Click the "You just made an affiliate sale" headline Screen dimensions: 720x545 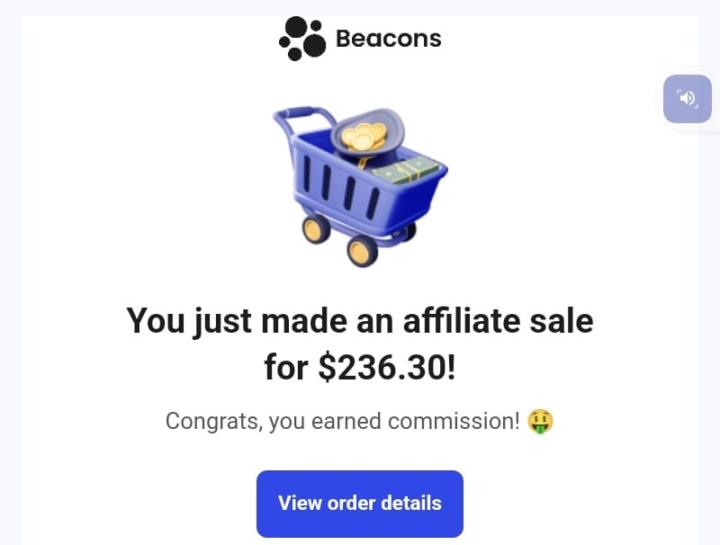click(360, 321)
